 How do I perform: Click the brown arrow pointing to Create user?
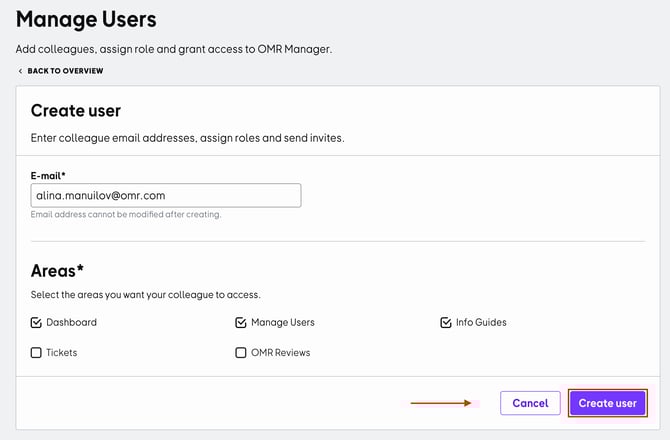coord(441,403)
